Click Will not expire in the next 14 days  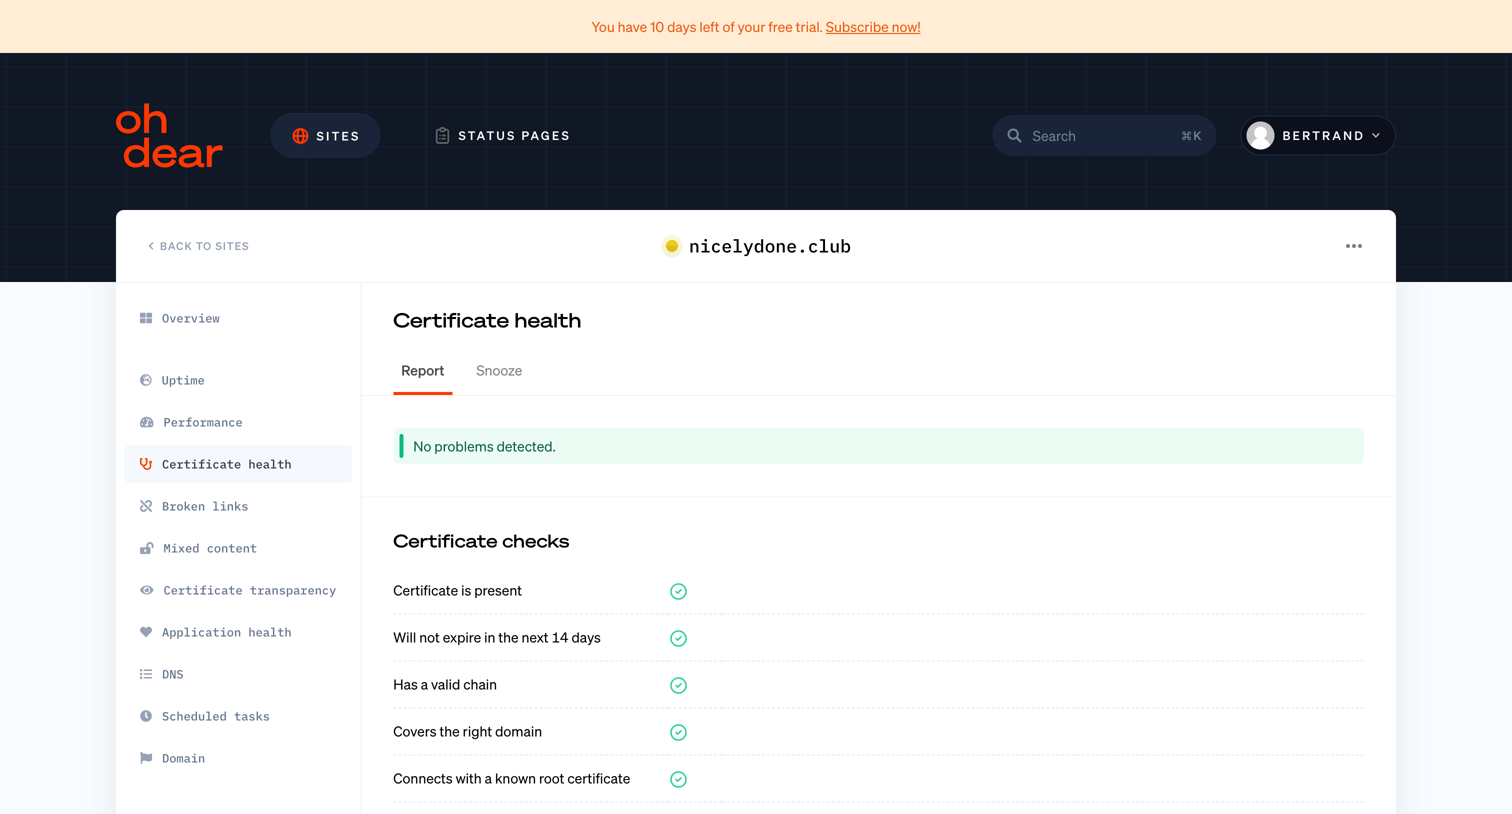(x=497, y=638)
